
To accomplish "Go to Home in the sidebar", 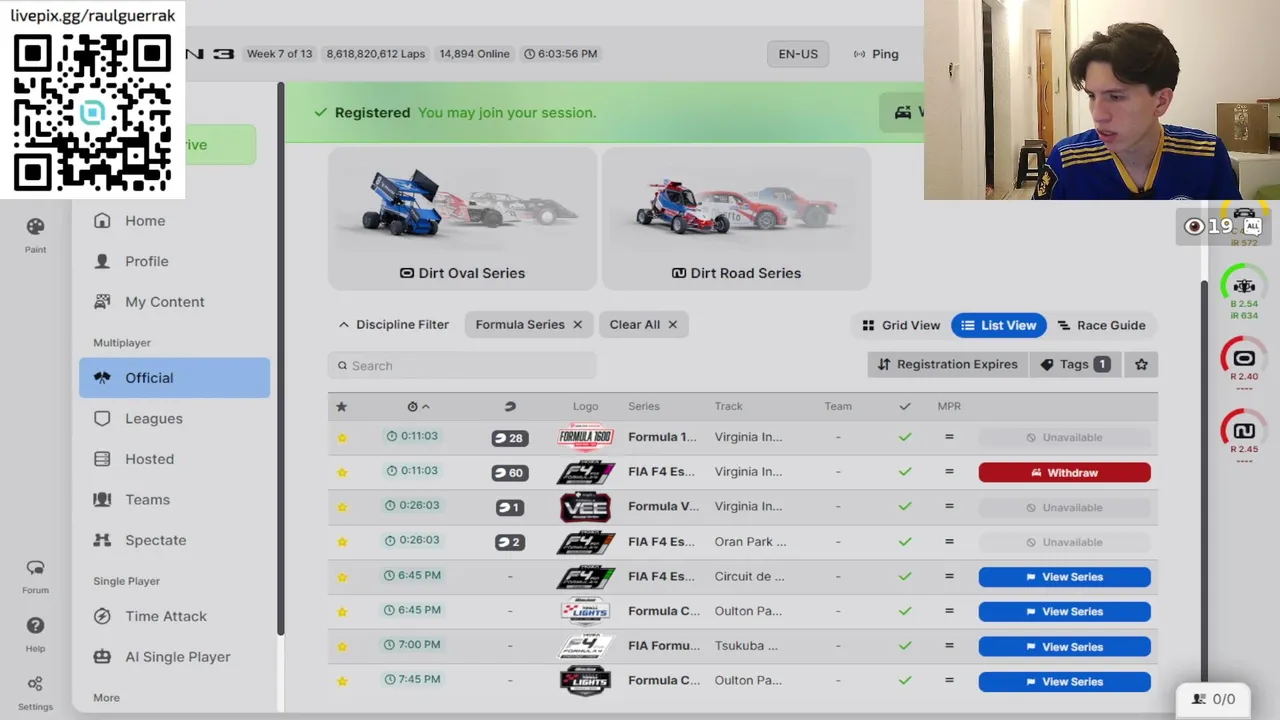I will tap(175, 221).
